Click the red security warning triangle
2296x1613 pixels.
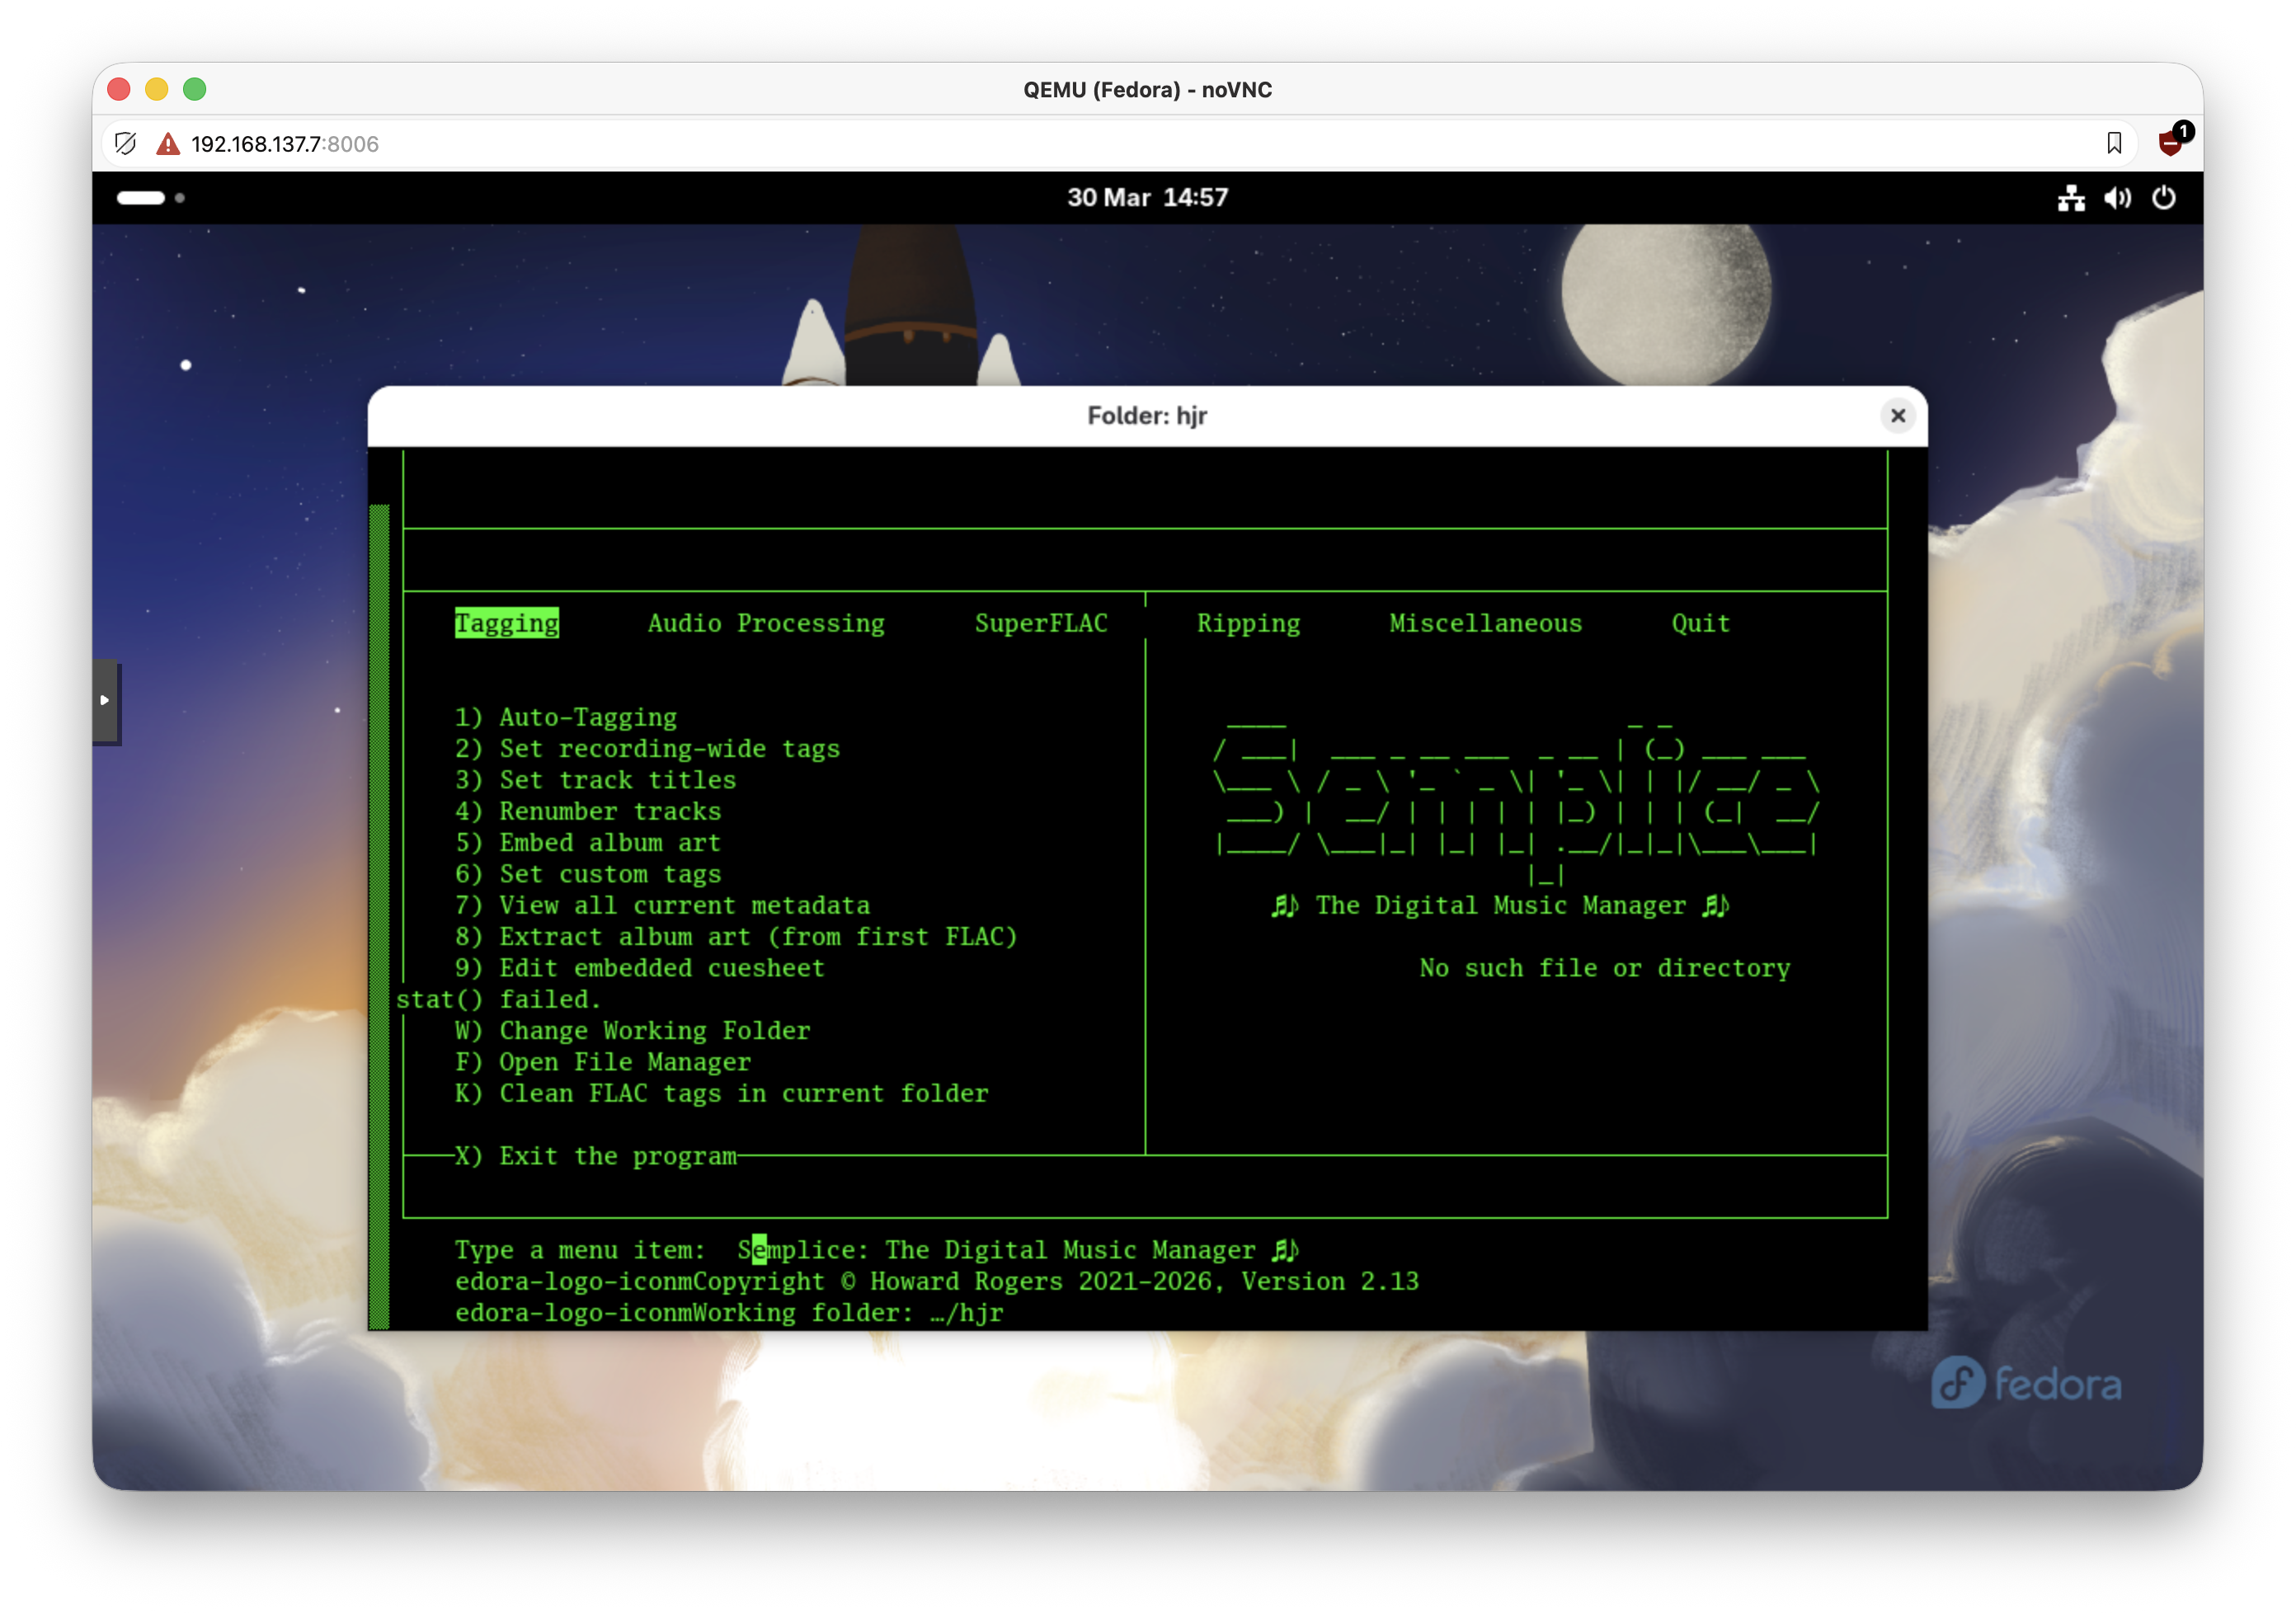[168, 144]
